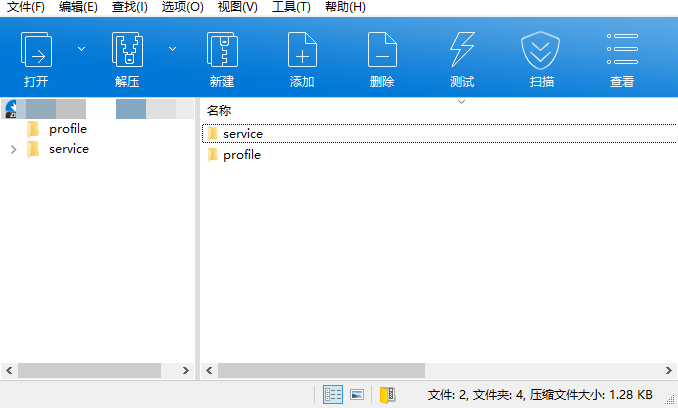
Task: Click the 新建 (New archive) icon
Action: 222,49
